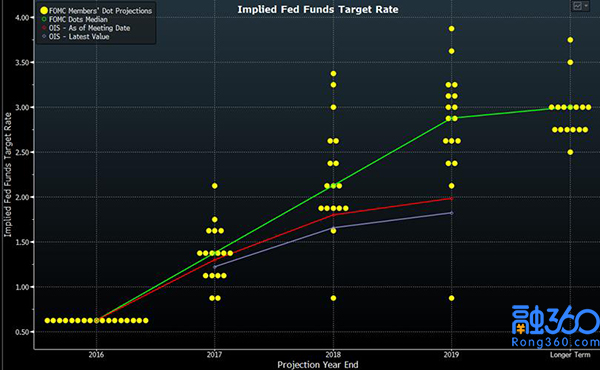Select the 2019 x-axis label

(x=451, y=355)
